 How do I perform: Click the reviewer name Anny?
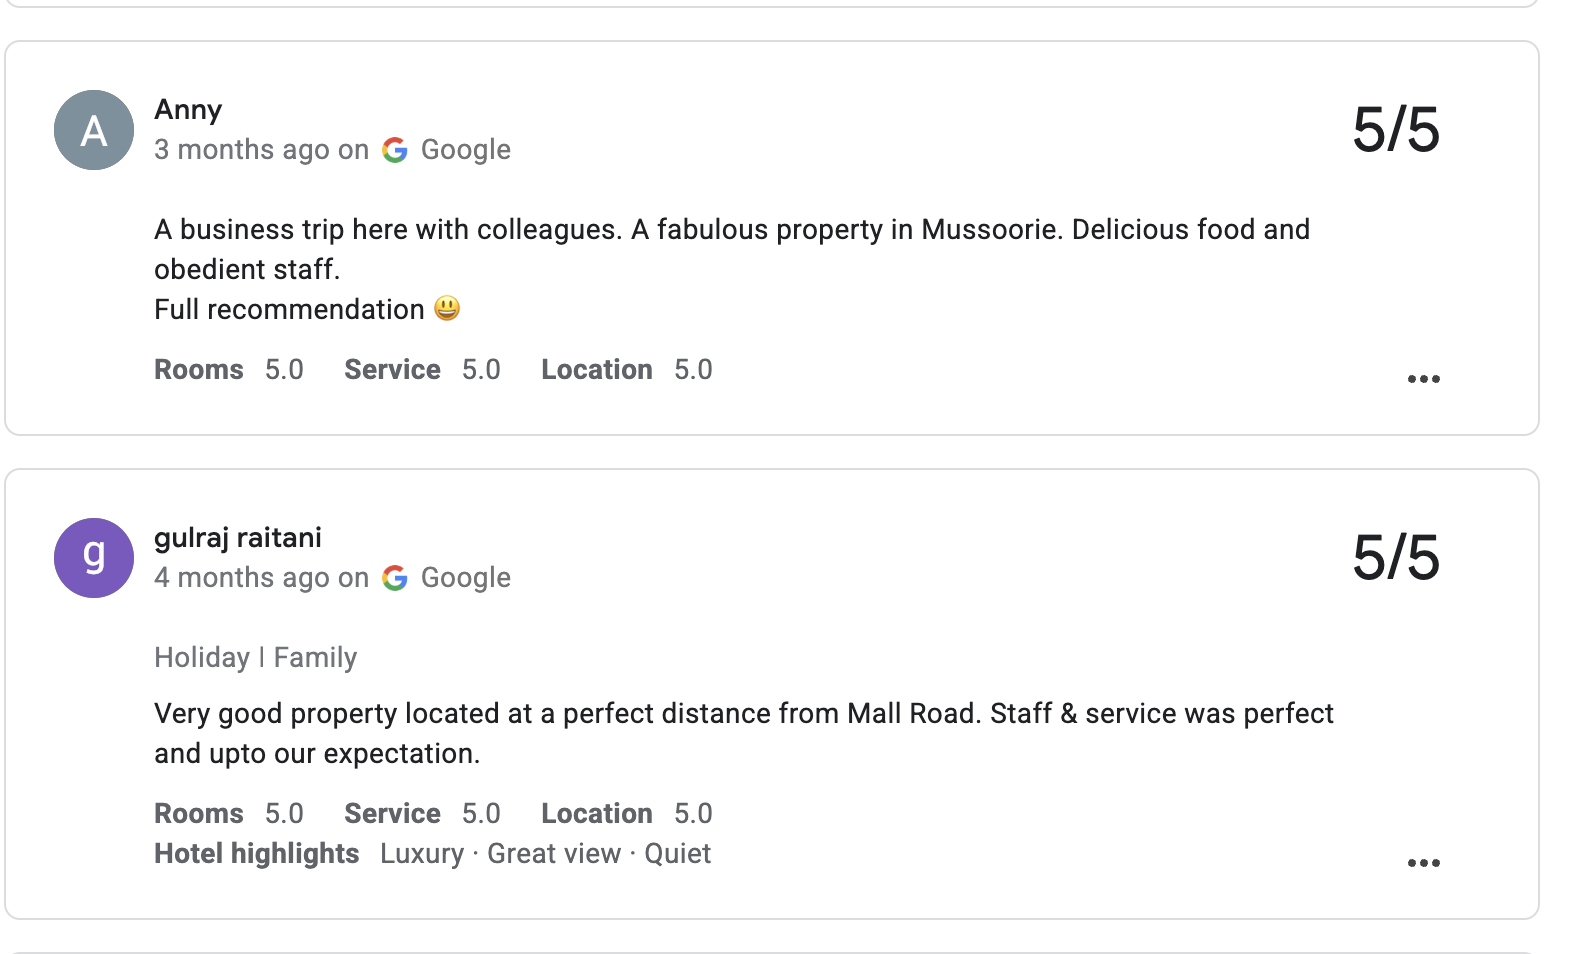(188, 110)
